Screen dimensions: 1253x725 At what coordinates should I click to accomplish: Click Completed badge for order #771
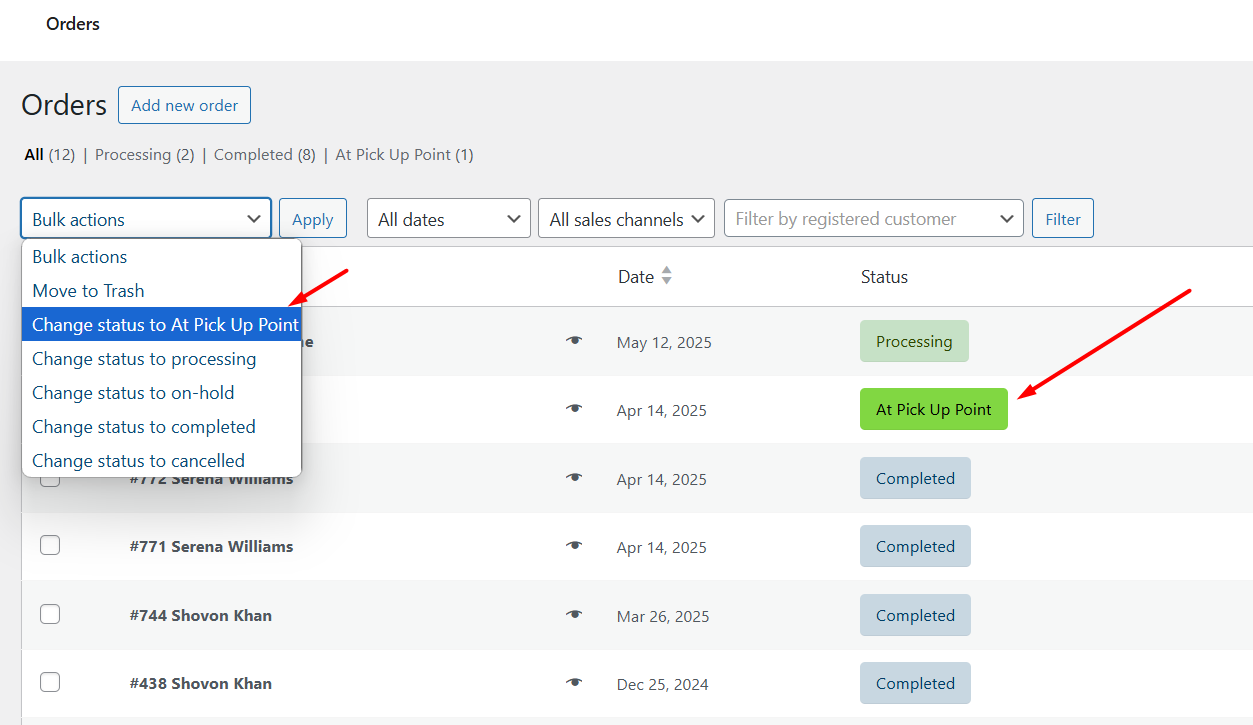click(915, 546)
